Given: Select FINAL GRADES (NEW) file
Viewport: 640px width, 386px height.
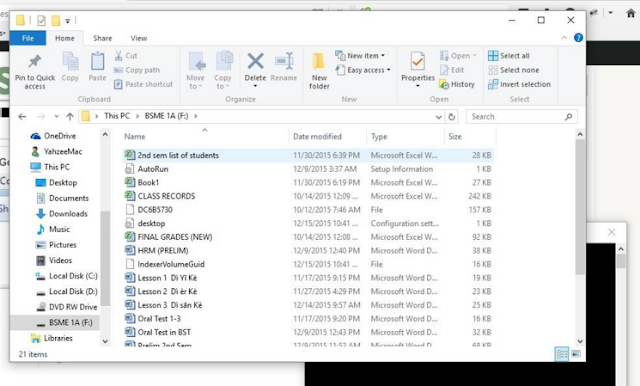Looking at the screenshot, I should click(308, 237).
